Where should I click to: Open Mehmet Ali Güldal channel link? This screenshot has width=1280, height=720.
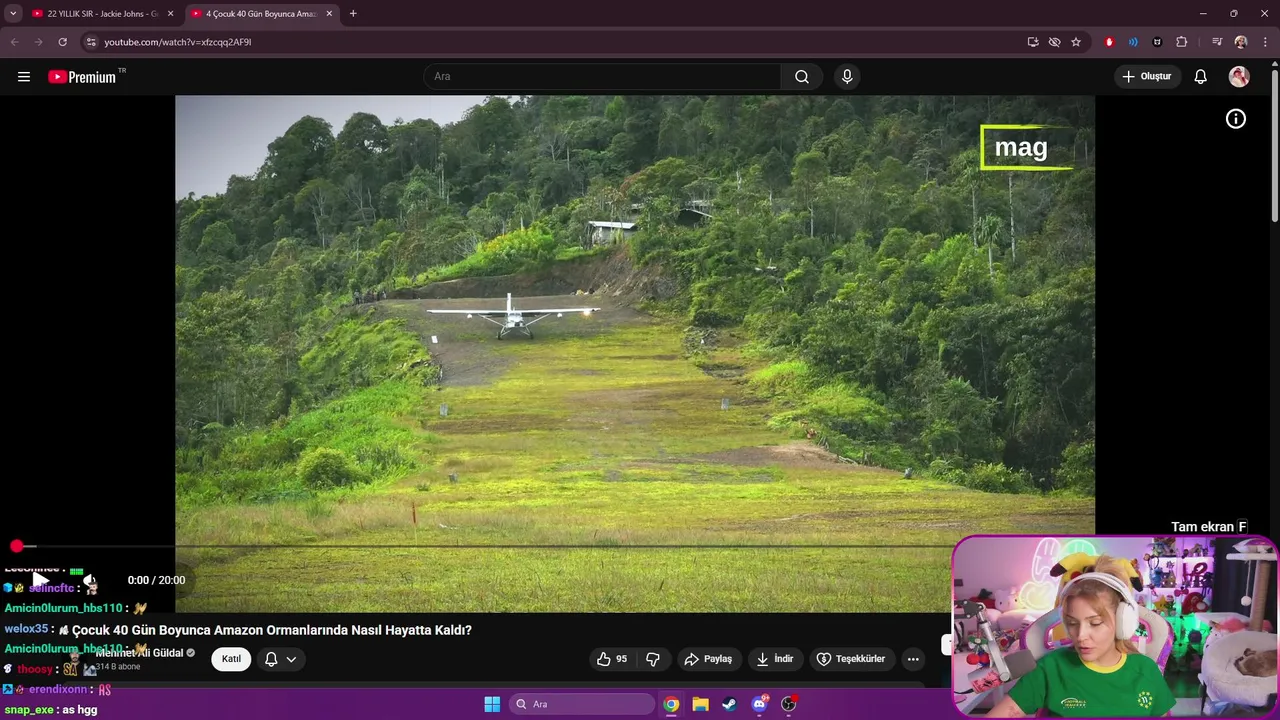[140, 653]
